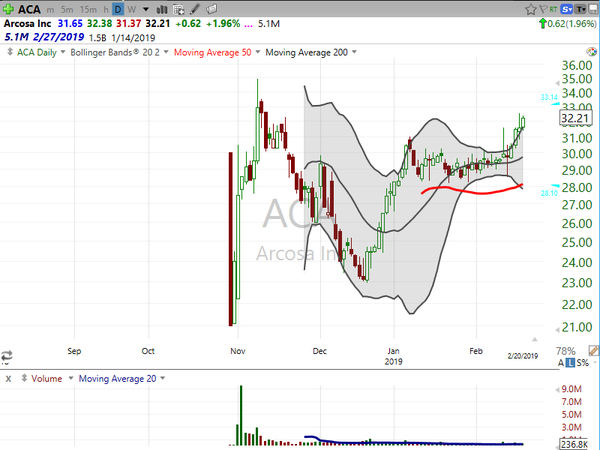
Task: Open the color palette icon
Action: [591, 52]
